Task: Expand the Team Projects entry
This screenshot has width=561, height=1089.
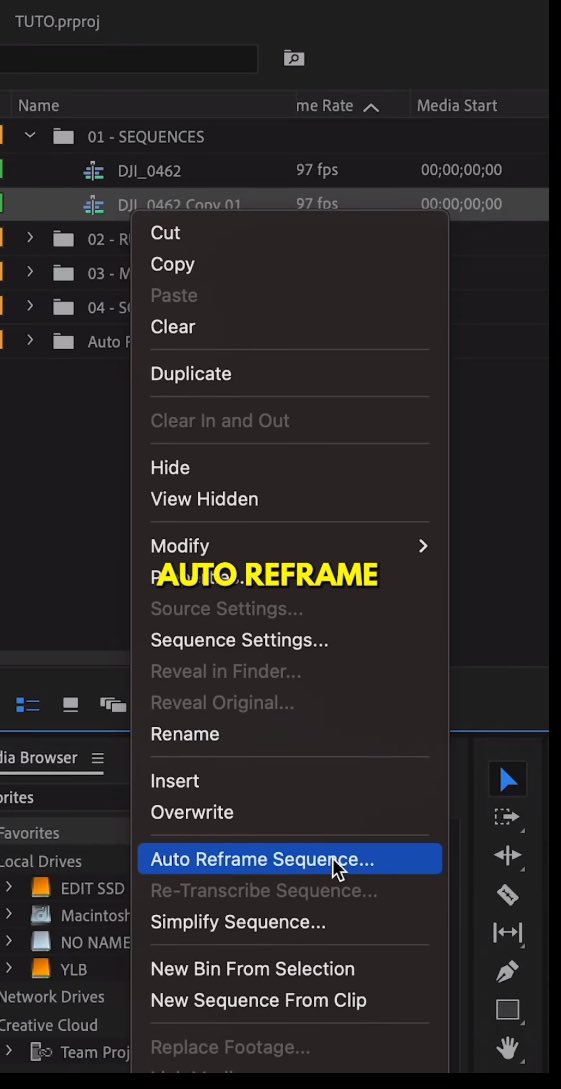Action: [x=8, y=1051]
